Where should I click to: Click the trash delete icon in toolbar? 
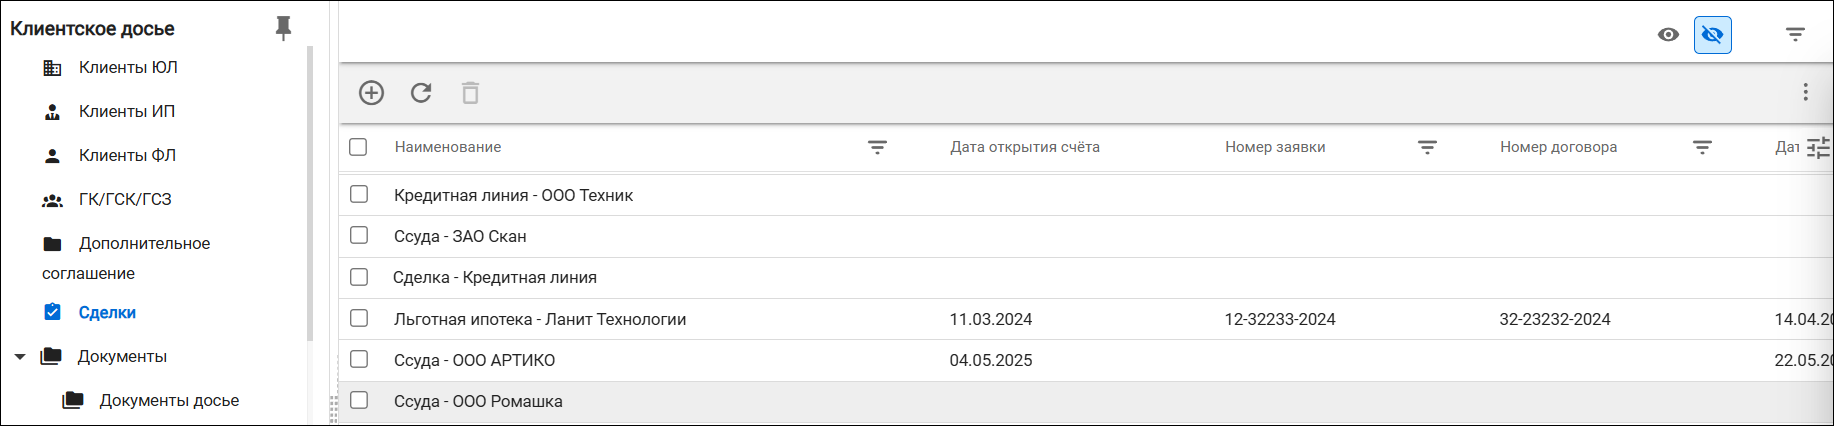(470, 93)
